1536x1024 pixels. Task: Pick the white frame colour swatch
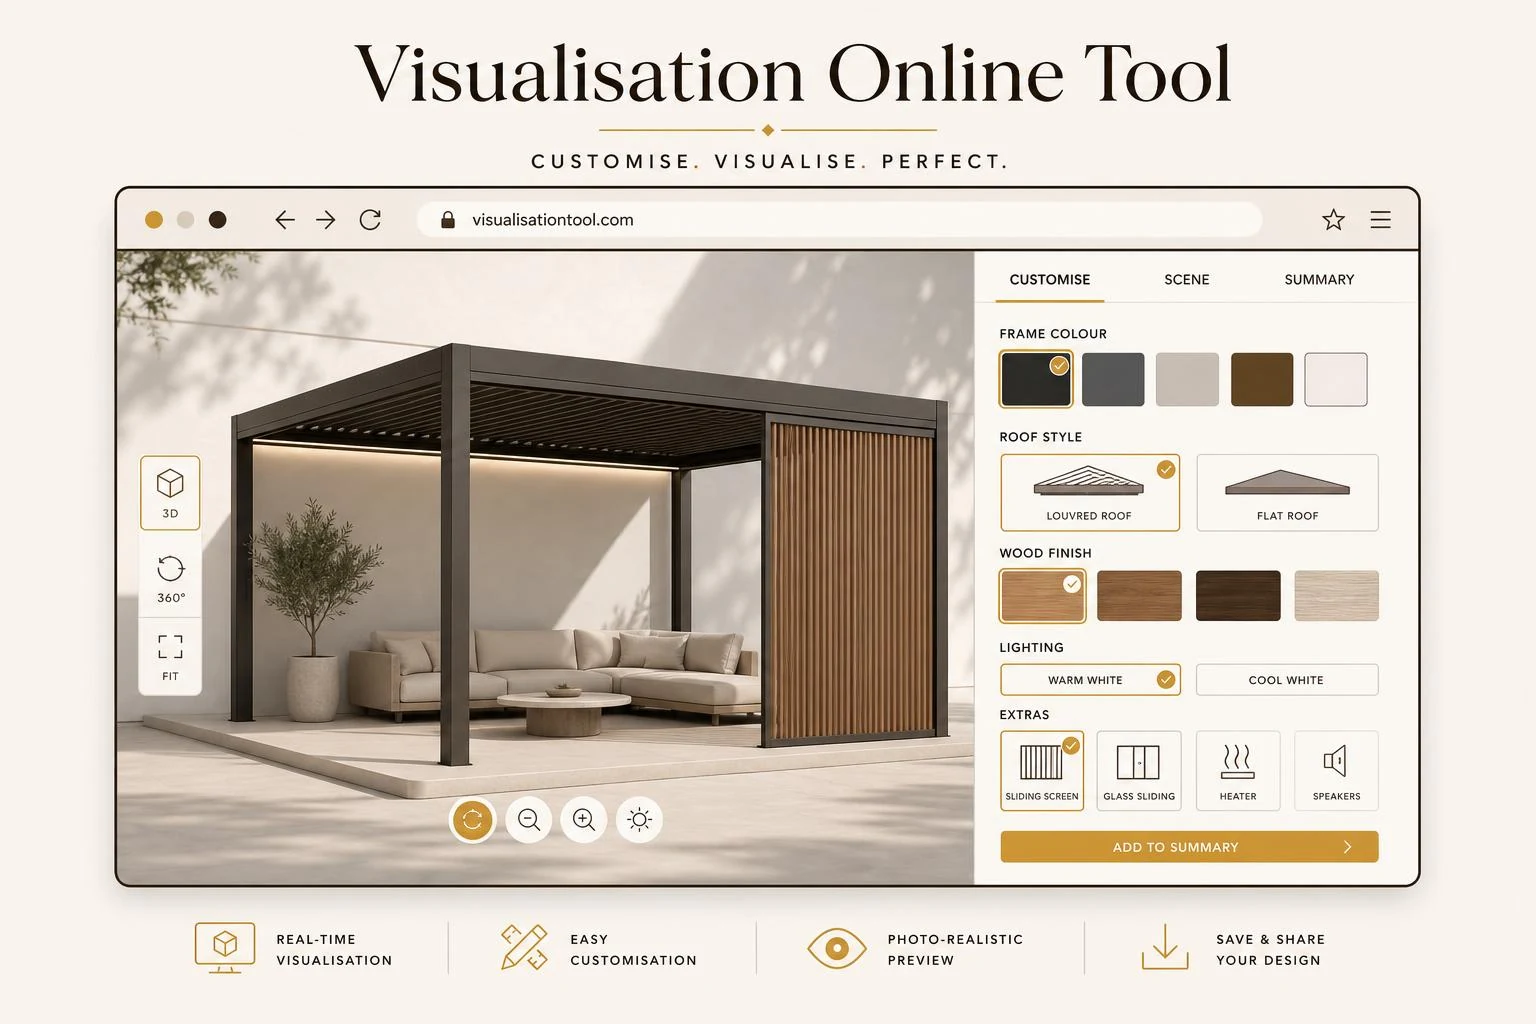tap(1336, 379)
